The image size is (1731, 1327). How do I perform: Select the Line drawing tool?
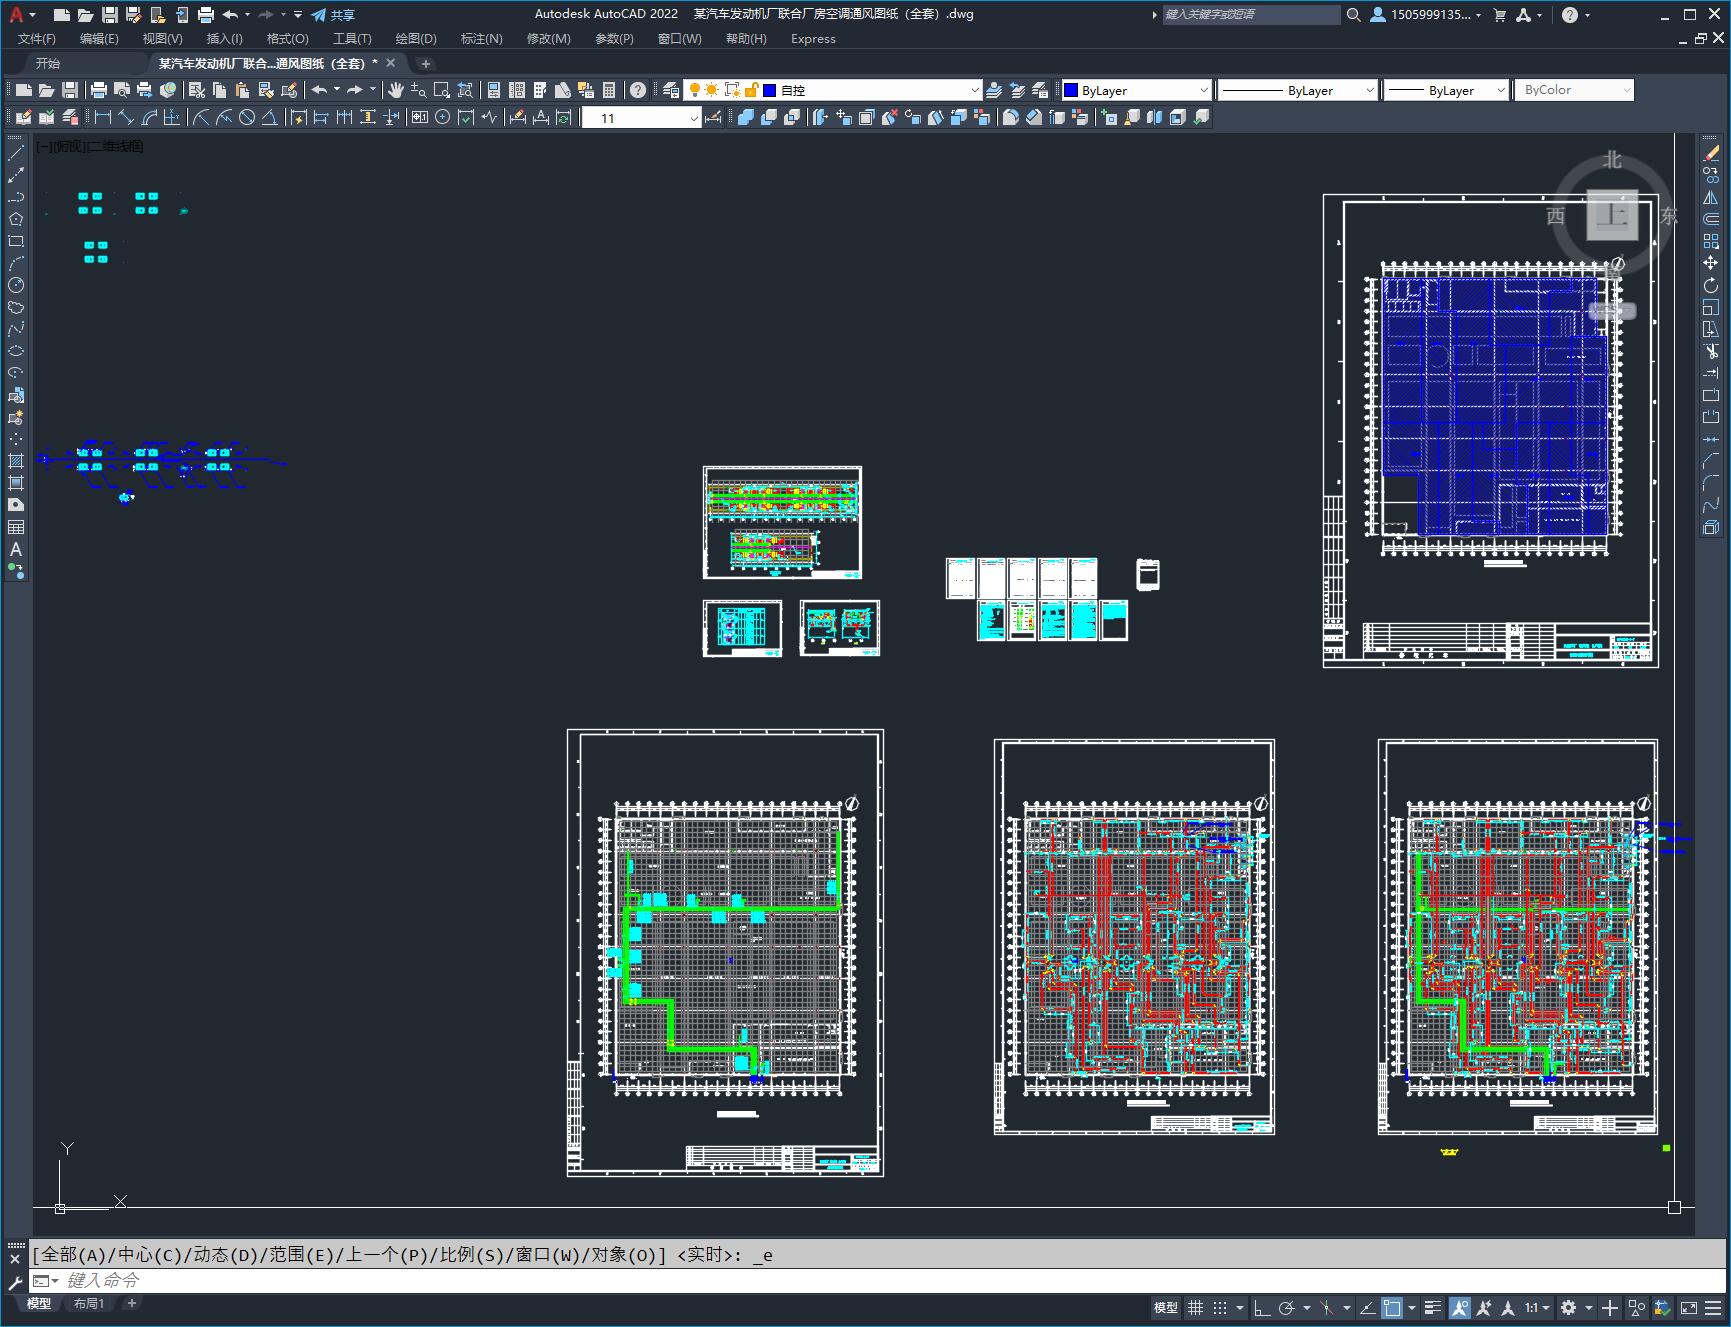point(16,153)
